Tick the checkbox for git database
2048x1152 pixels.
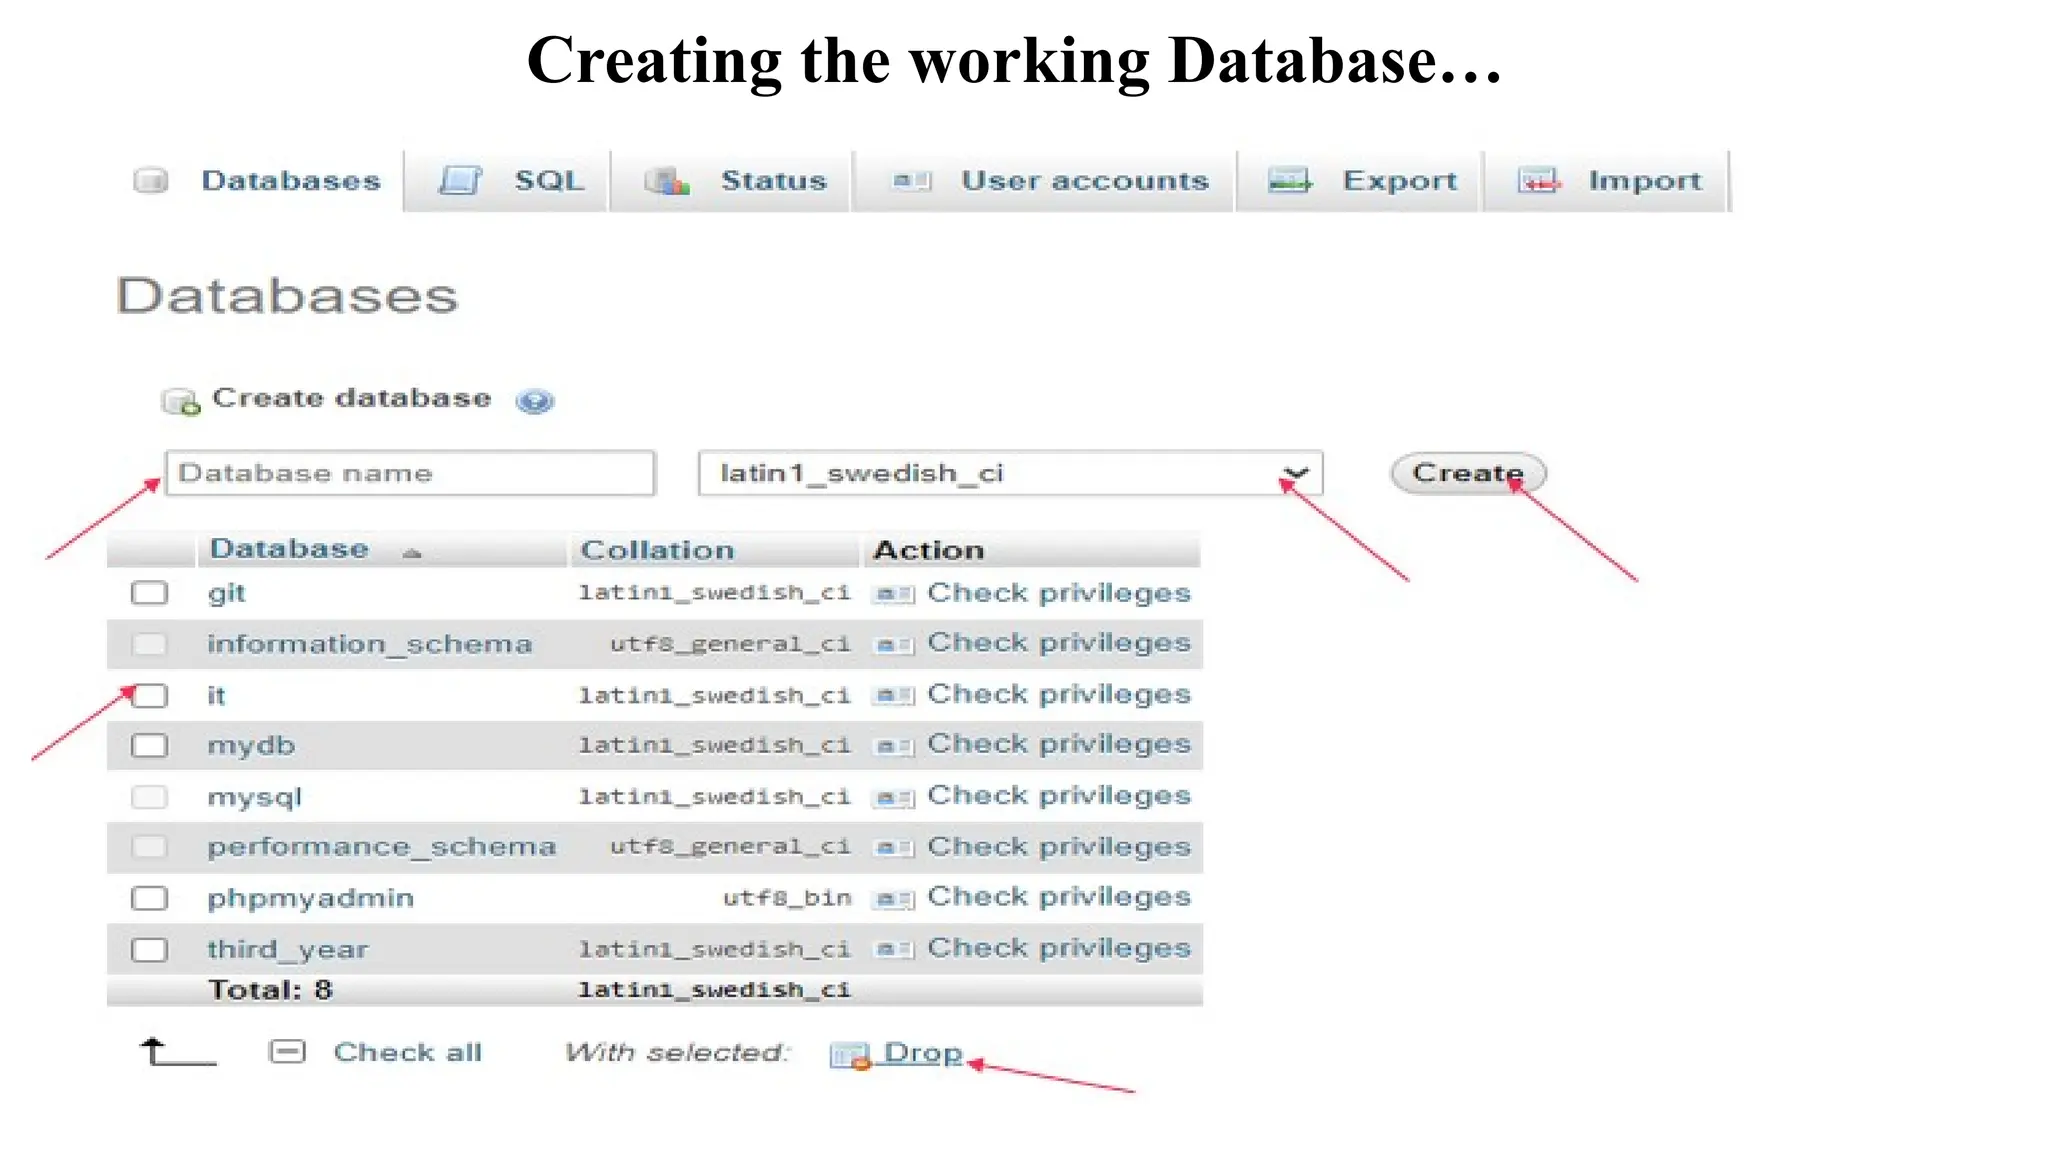pyautogui.click(x=150, y=593)
